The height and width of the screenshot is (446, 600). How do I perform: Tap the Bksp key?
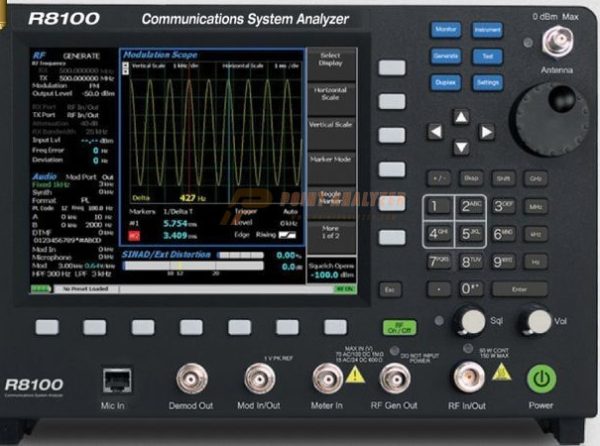pos(471,178)
